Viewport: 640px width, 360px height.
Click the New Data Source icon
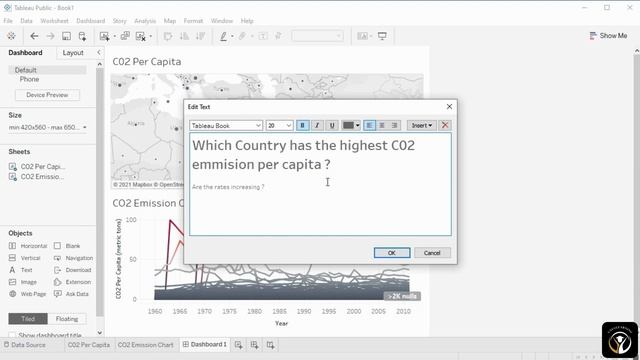(82, 36)
